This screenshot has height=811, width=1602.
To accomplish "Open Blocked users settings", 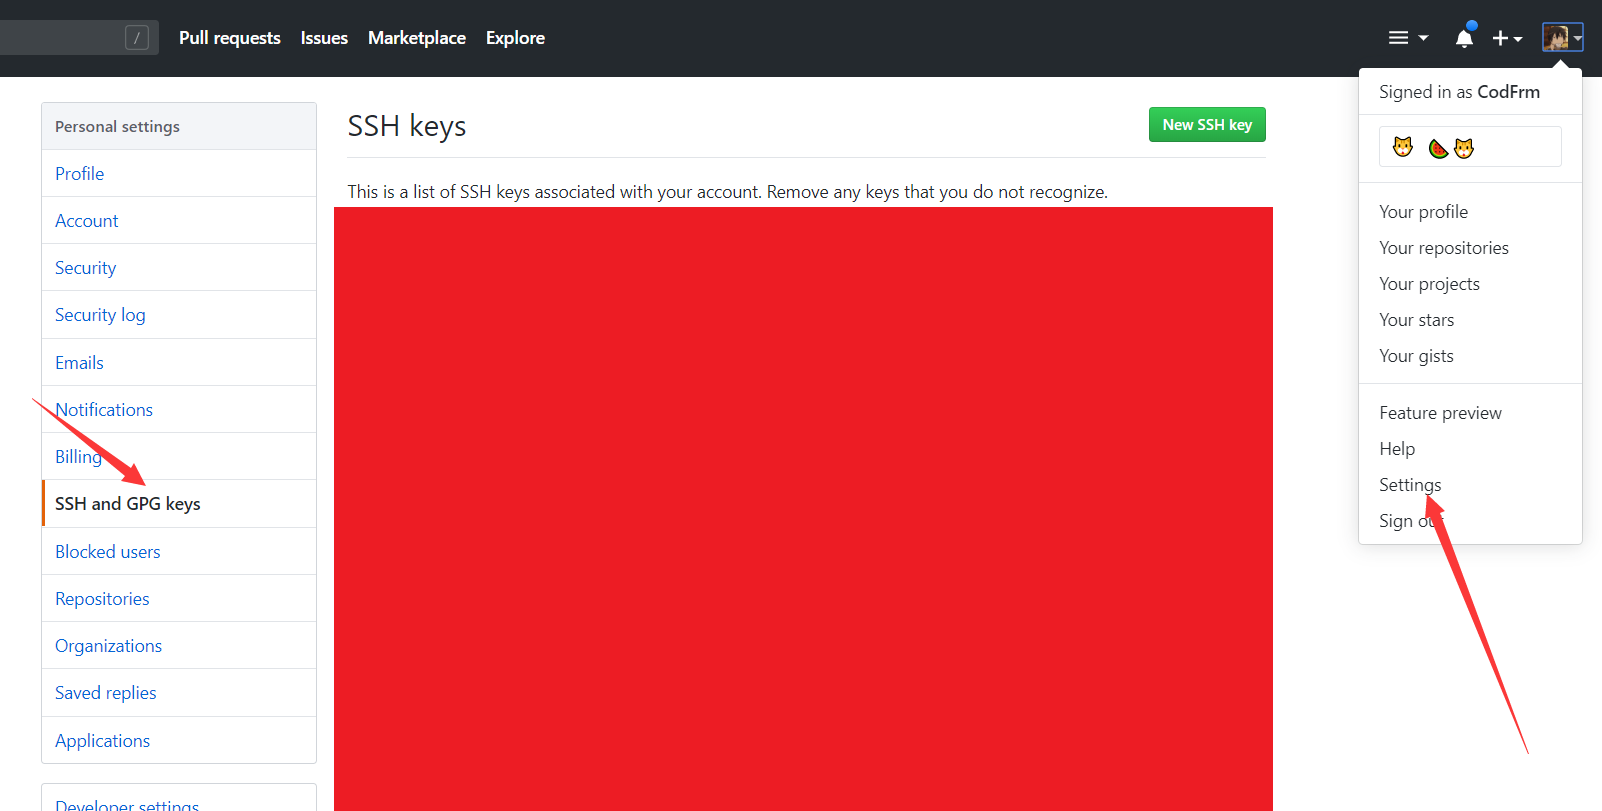I will (x=108, y=552).
